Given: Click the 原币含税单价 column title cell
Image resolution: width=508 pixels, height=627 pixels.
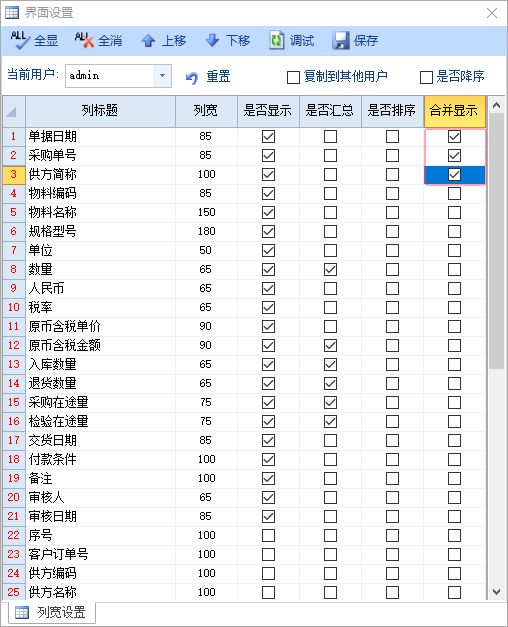Looking at the screenshot, I should [100, 326].
